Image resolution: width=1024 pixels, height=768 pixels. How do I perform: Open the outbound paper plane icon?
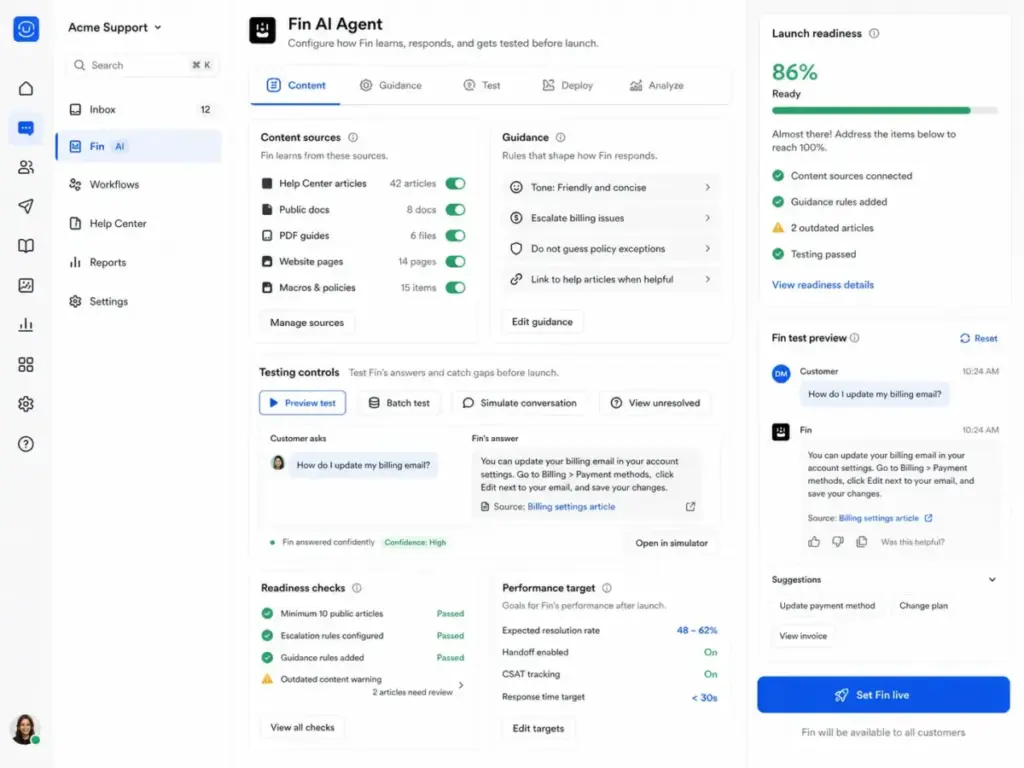tap(25, 206)
